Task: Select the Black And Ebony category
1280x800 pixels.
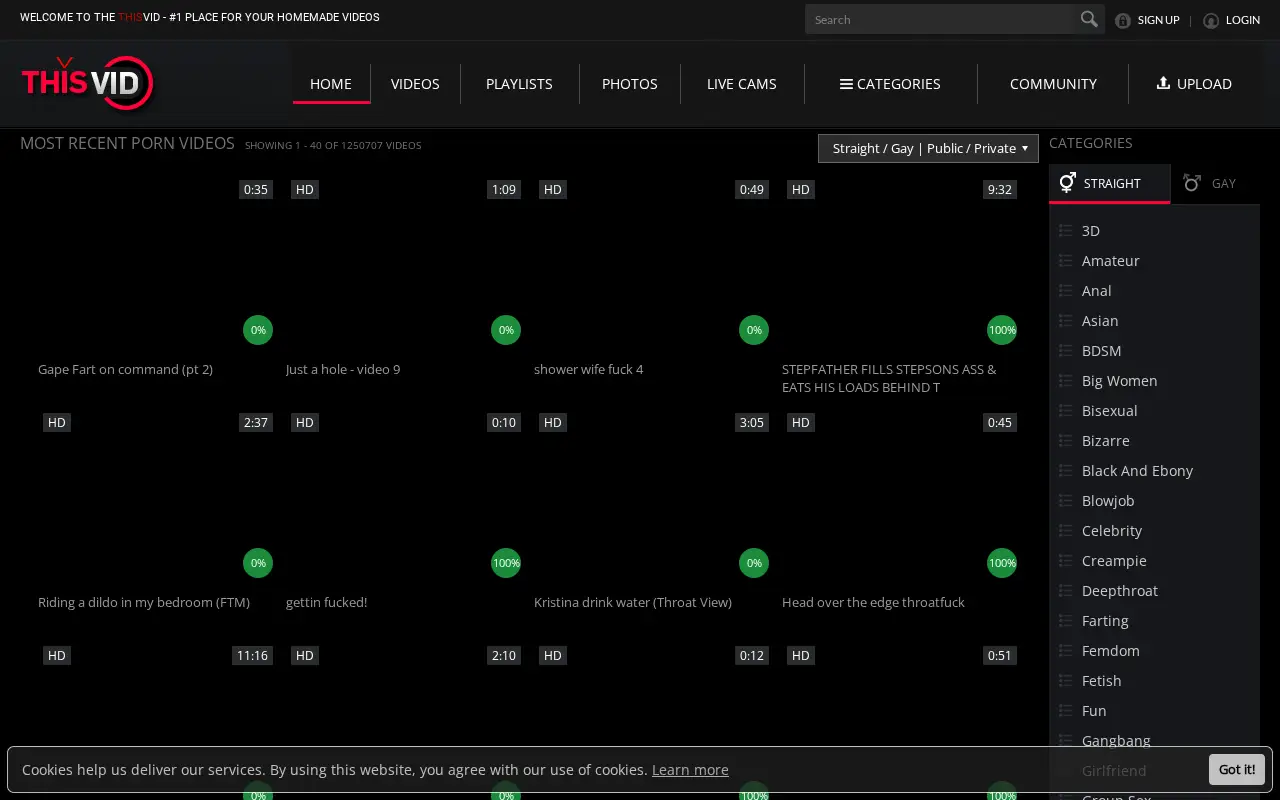Action: click(1137, 470)
